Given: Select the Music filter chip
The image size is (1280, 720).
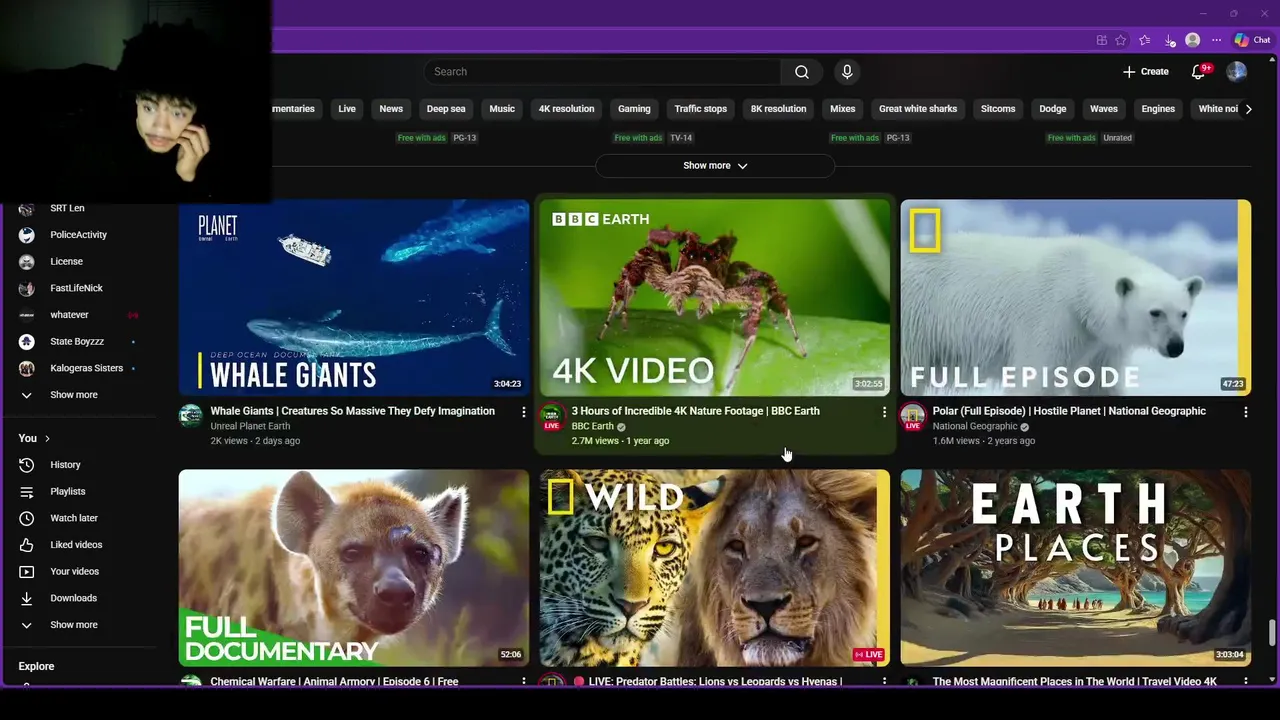Looking at the screenshot, I should click(x=502, y=109).
